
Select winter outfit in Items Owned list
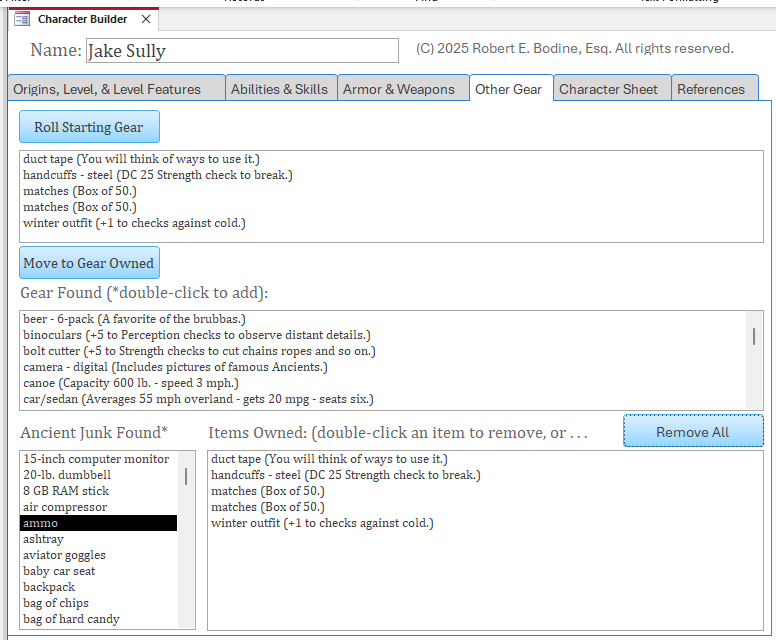pos(322,523)
